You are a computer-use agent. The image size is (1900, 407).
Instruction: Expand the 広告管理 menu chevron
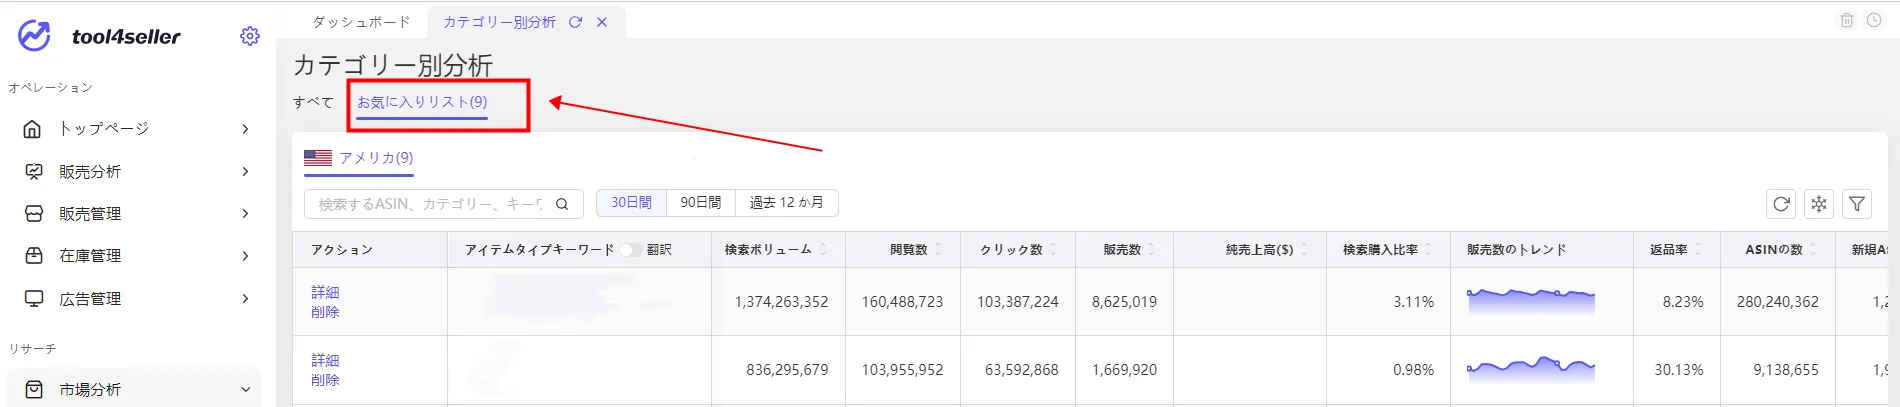[245, 299]
